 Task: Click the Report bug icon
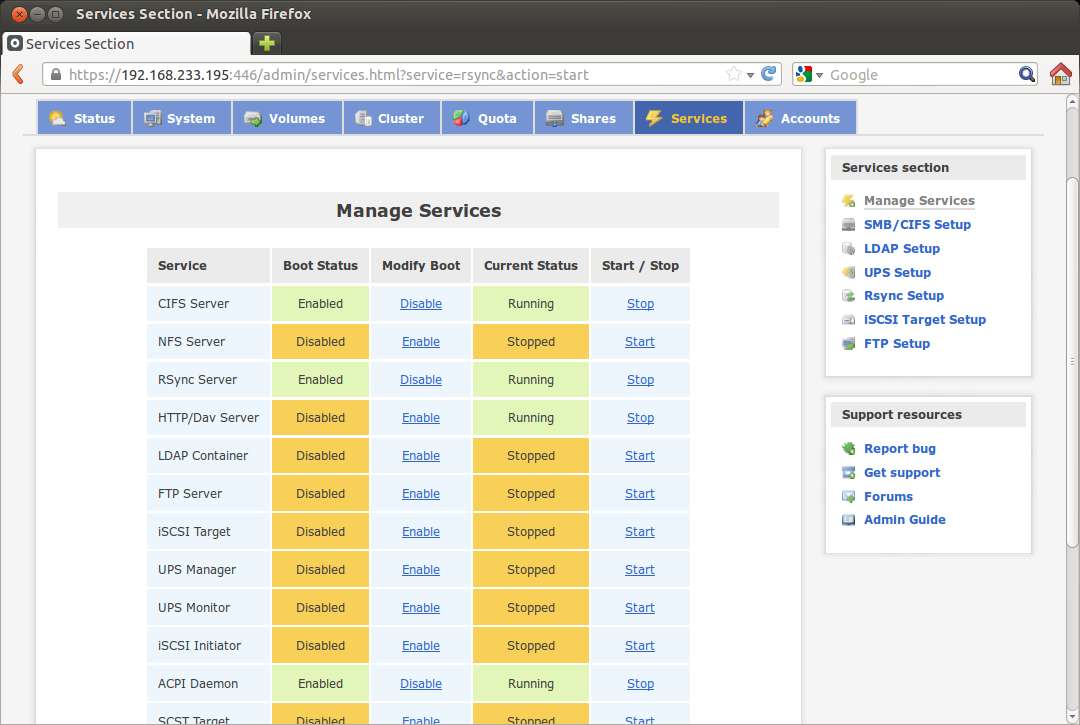849,449
